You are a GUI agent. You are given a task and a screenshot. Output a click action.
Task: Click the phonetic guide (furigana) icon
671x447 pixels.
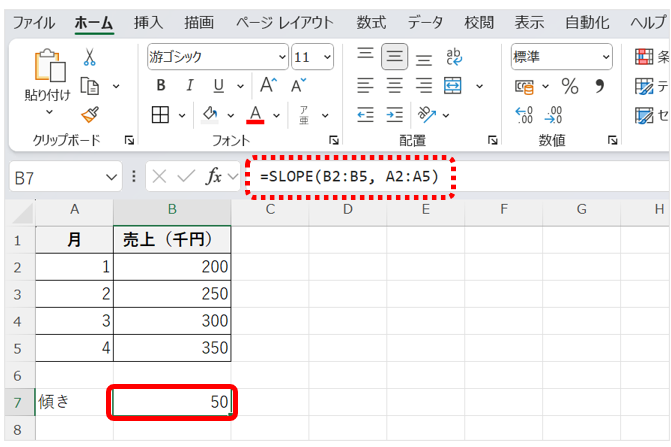tap(304, 115)
